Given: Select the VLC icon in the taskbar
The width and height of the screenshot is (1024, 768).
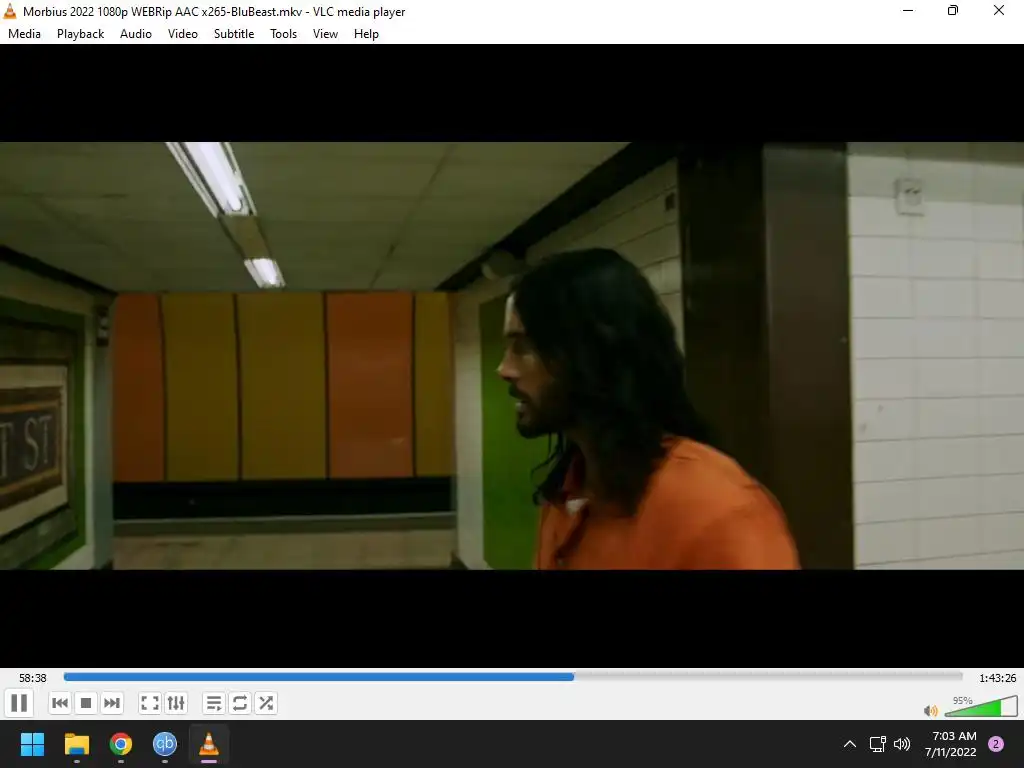Looking at the screenshot, I should click(x=209, y=744).
